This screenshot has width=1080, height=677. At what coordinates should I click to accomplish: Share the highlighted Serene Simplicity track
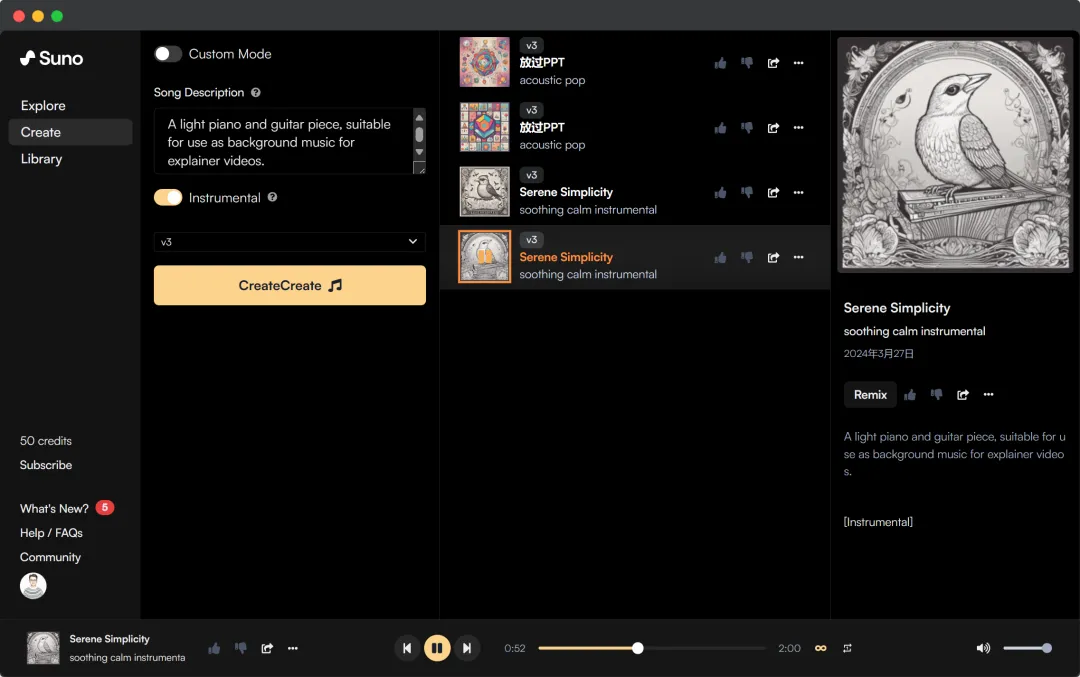click(773, 258)
